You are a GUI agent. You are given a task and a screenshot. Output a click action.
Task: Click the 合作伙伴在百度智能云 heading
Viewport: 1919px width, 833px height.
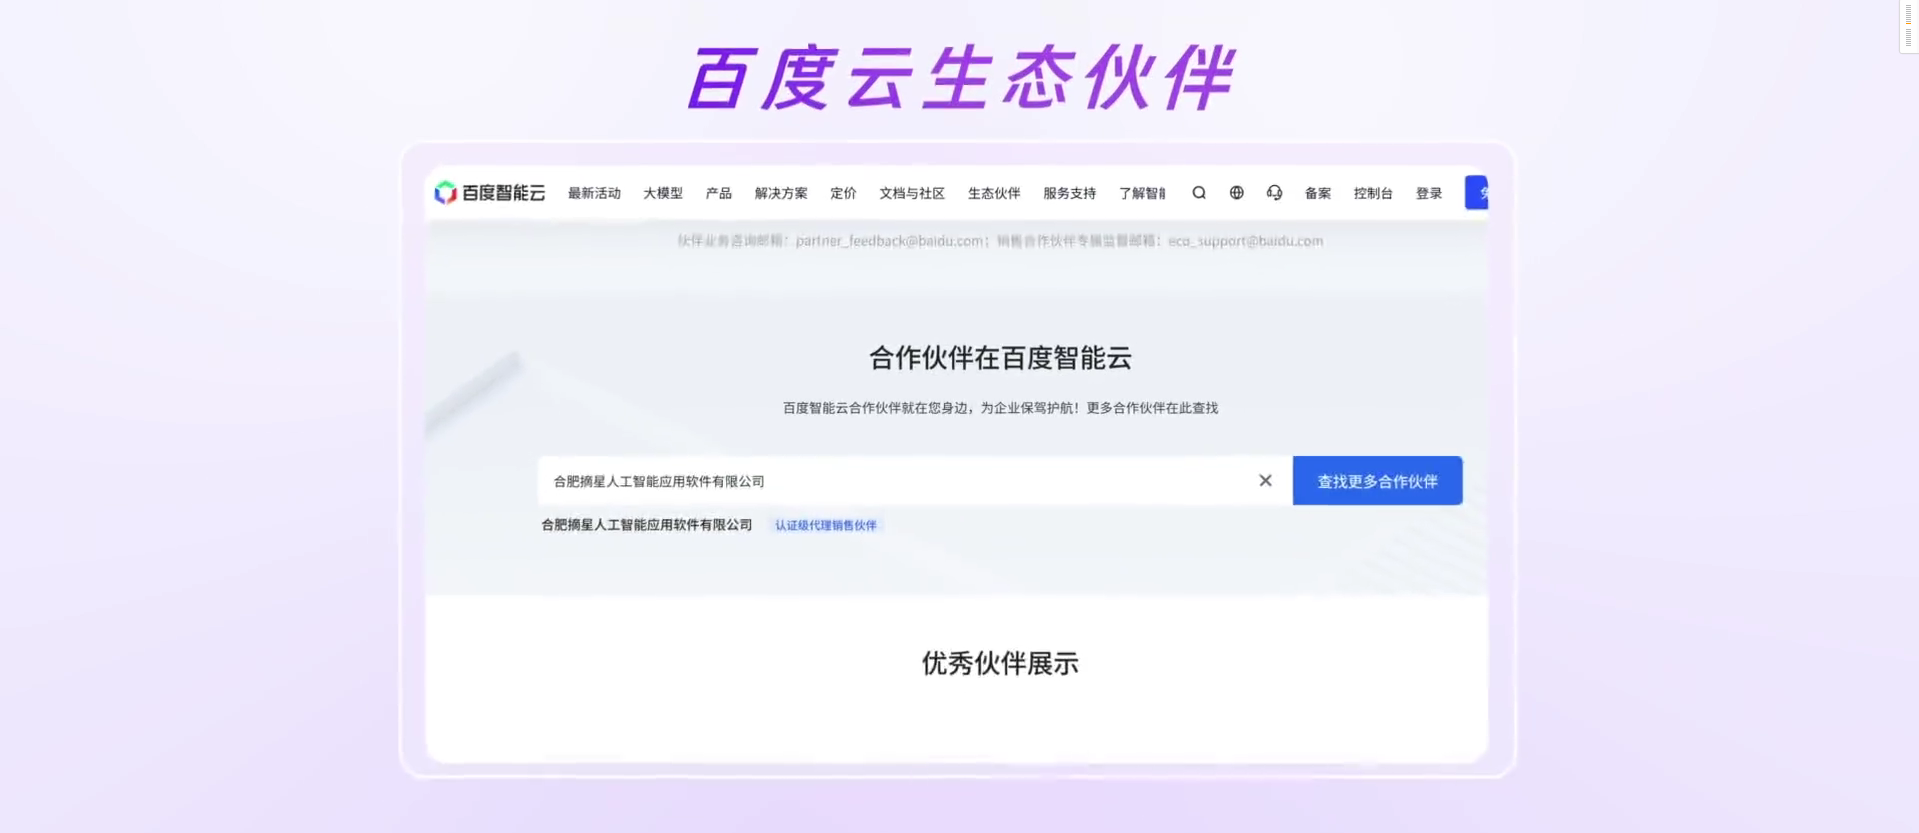click(1000, 358)
